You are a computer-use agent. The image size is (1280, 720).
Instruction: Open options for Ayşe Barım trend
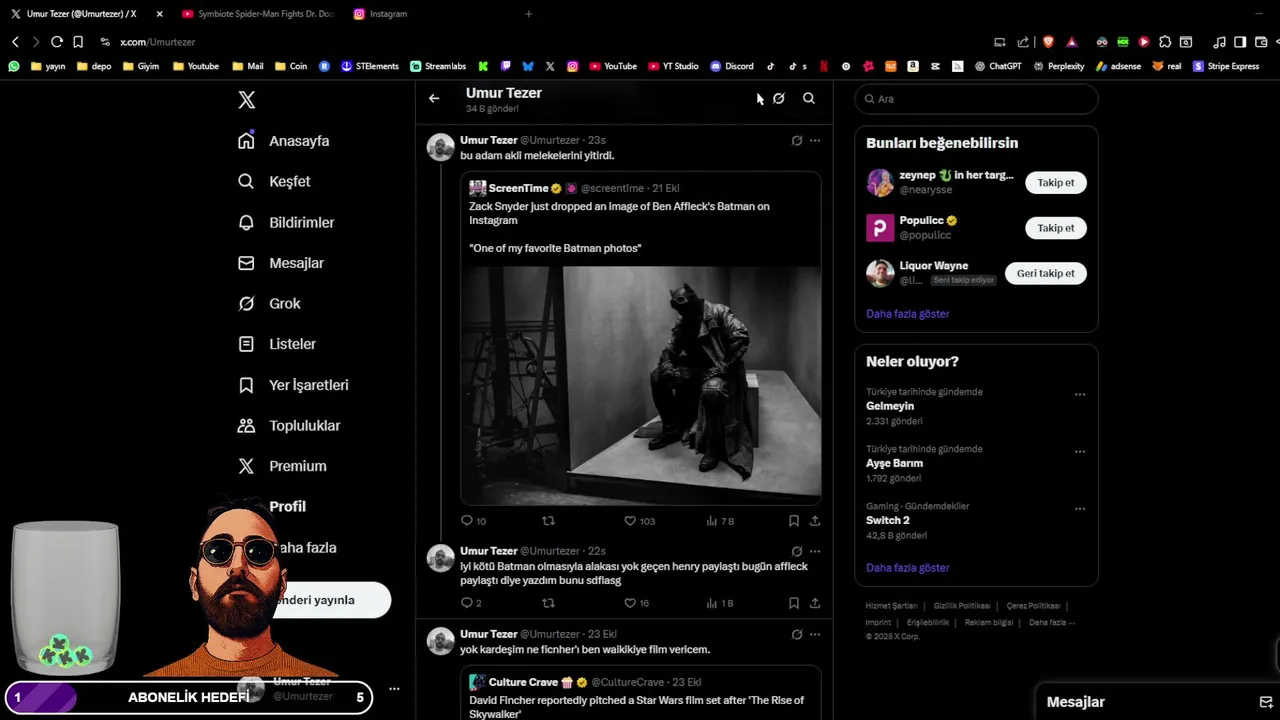(x=1080, y=452)
